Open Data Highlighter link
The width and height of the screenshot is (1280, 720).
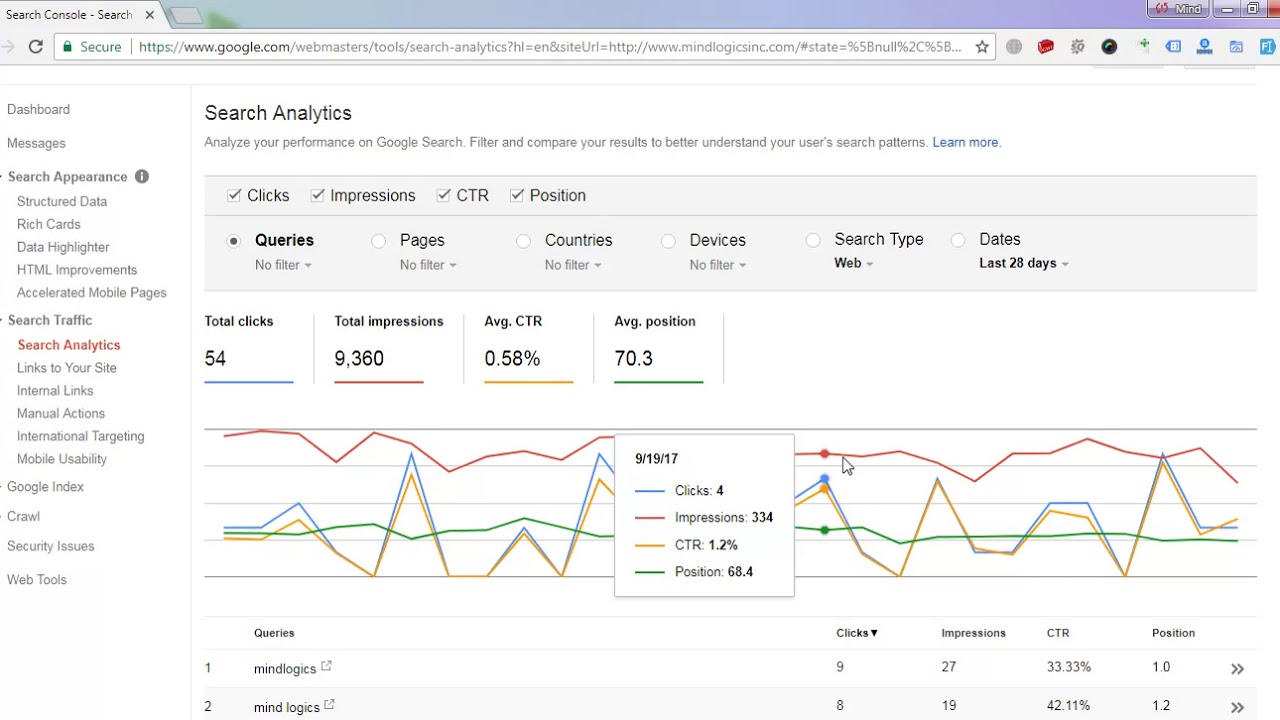click(x=63, y=247)
